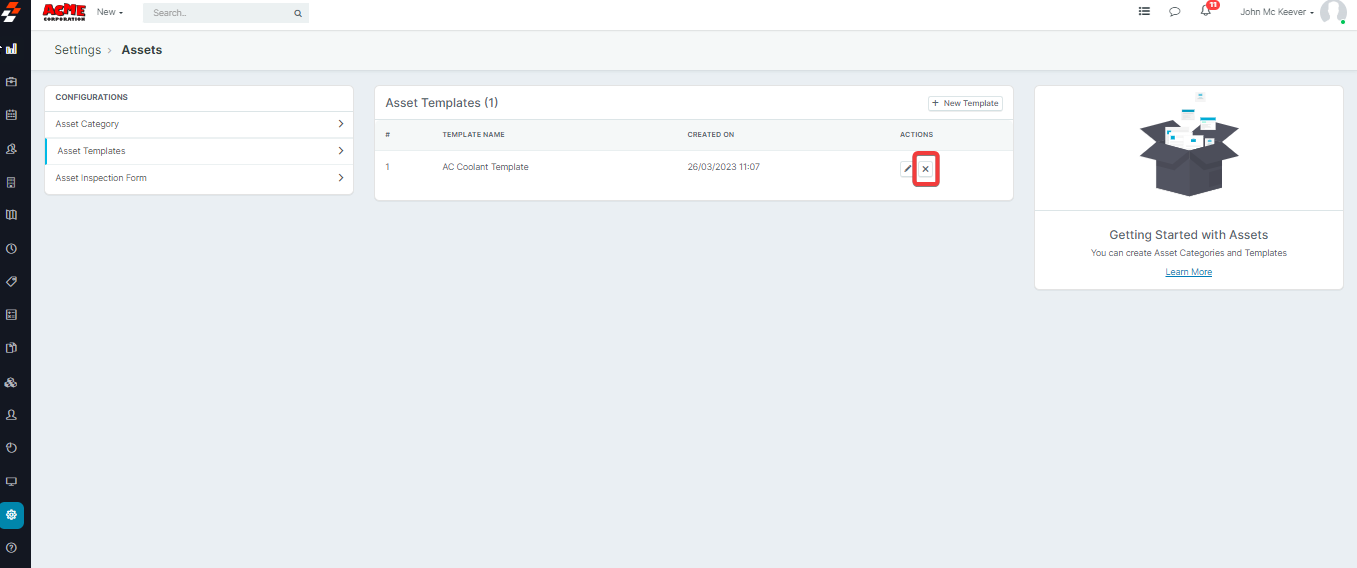Select Asset Templates configuration item
The width and height of the screenshot is (1357, 568).
click(199, 151)
